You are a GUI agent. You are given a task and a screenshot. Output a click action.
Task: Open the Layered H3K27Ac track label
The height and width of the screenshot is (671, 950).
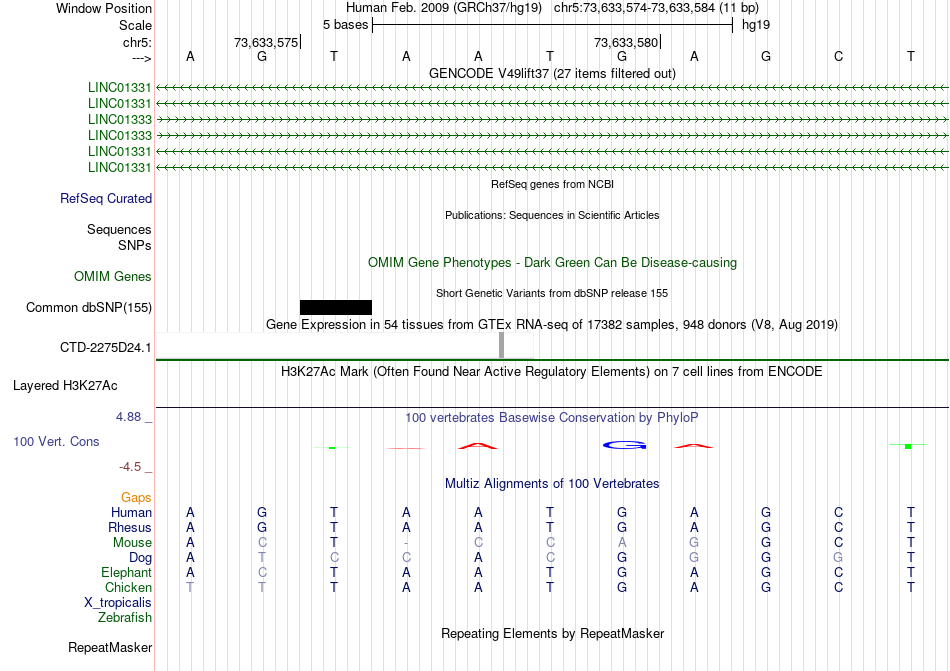click(65, 386)
